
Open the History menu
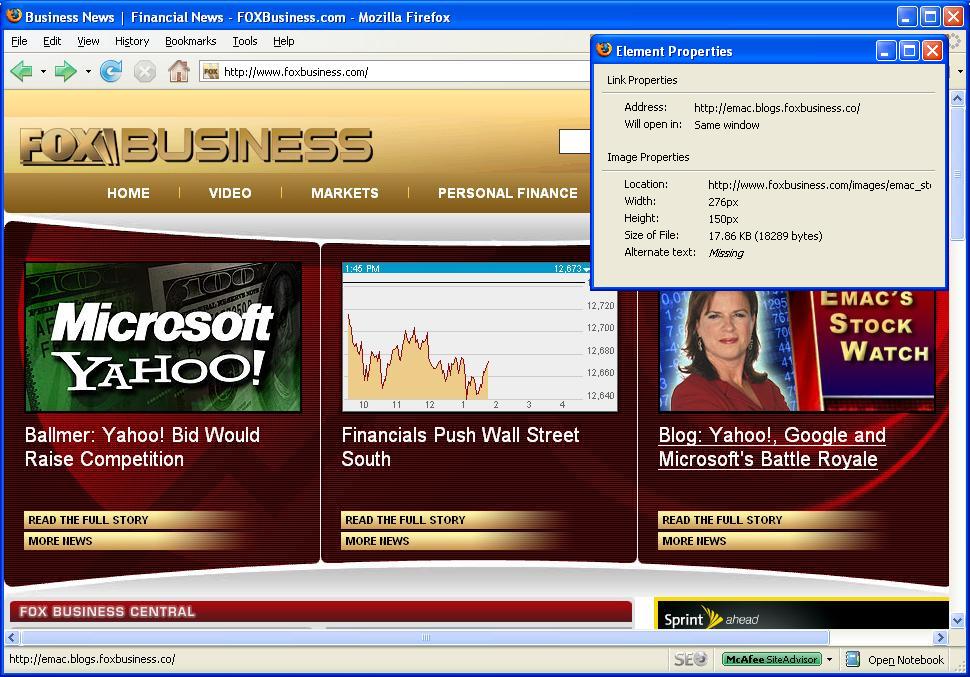[132, 41]
